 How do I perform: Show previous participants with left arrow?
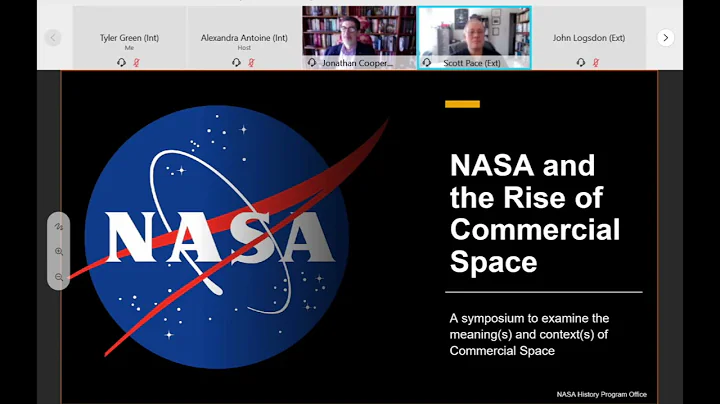(x=53, y=38)
